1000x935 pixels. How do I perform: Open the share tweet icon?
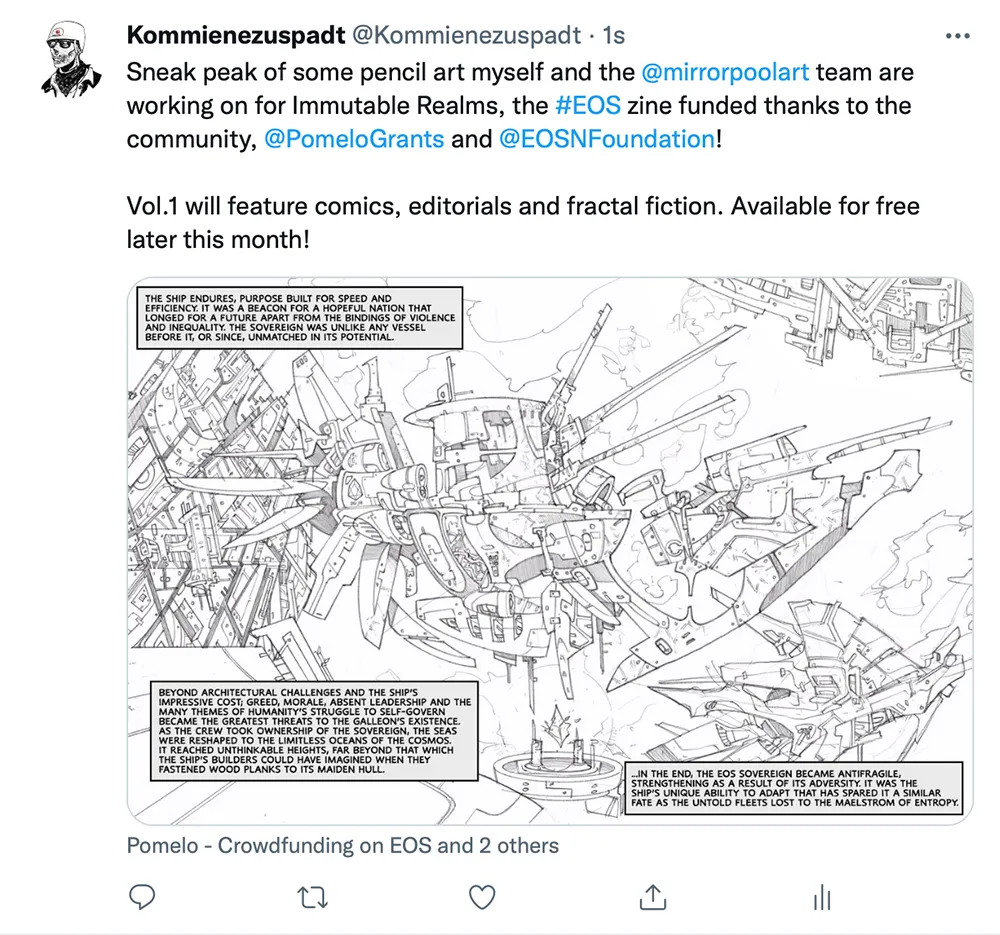pos(652,897)
